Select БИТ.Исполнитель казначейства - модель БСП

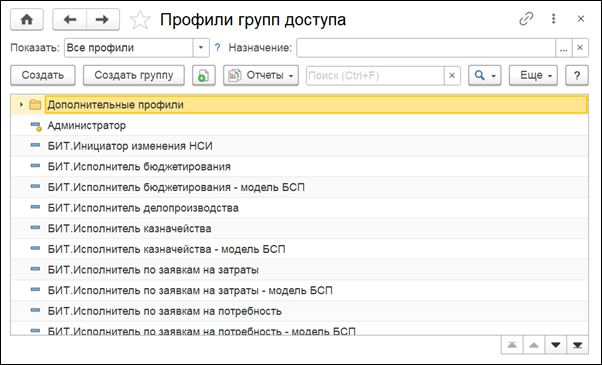tap(299, 249)
